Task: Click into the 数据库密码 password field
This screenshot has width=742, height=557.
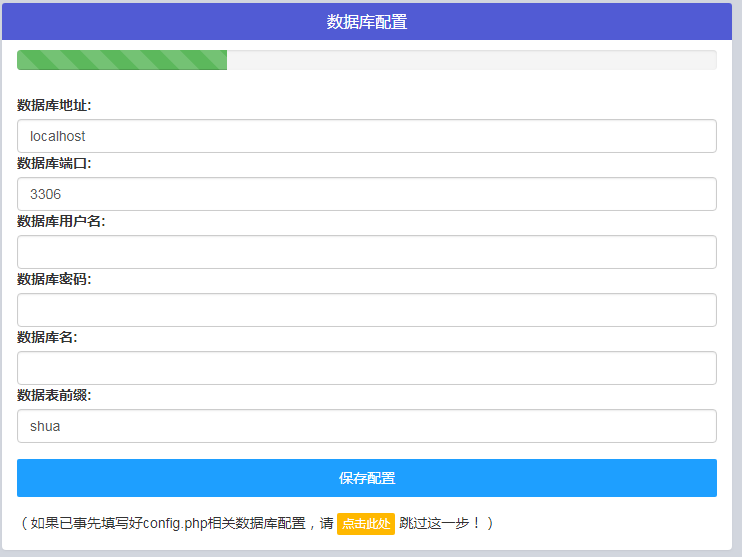Action: 367,310
